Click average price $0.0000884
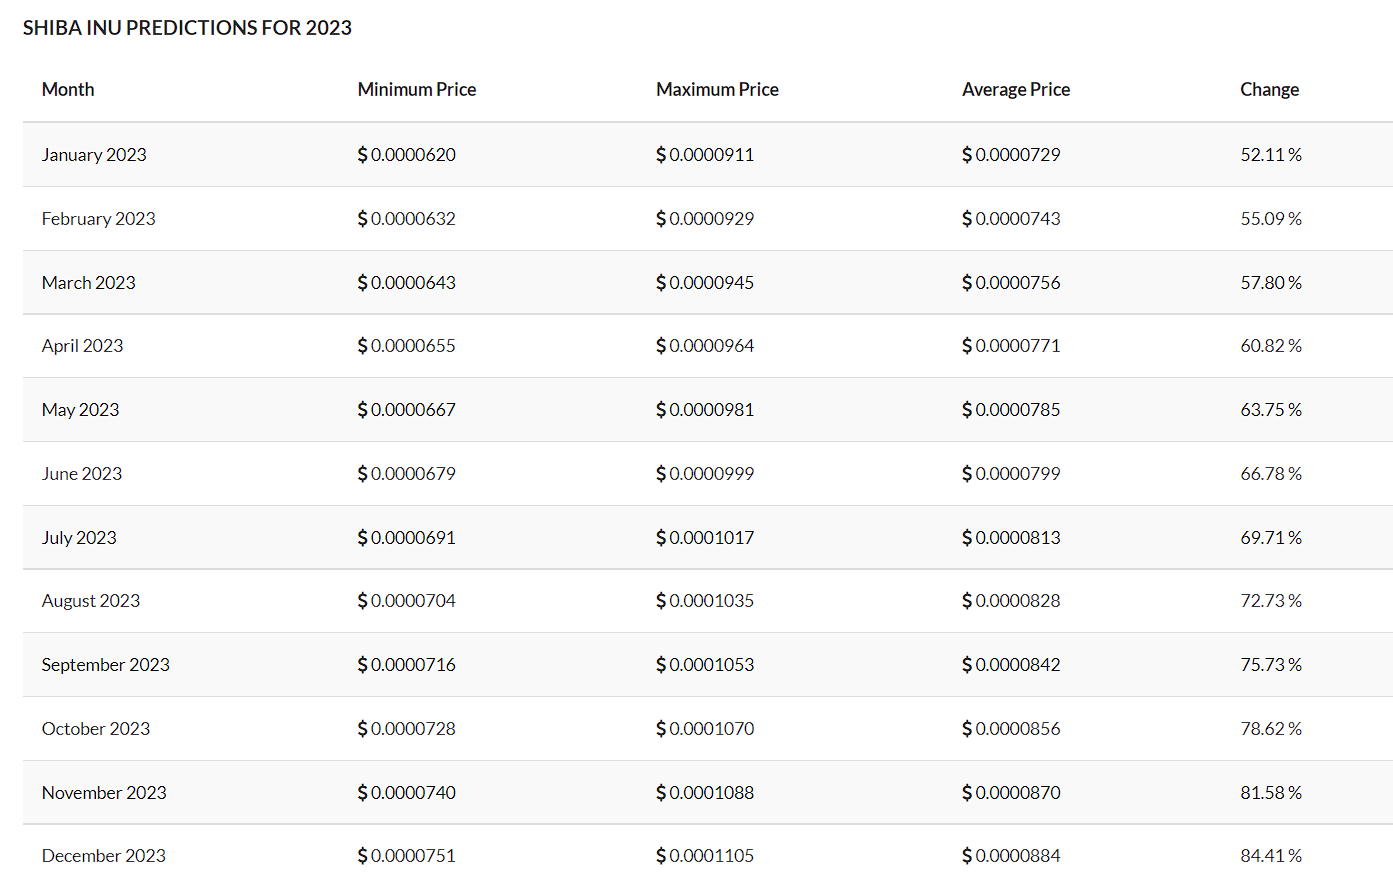 (1011, 855)
